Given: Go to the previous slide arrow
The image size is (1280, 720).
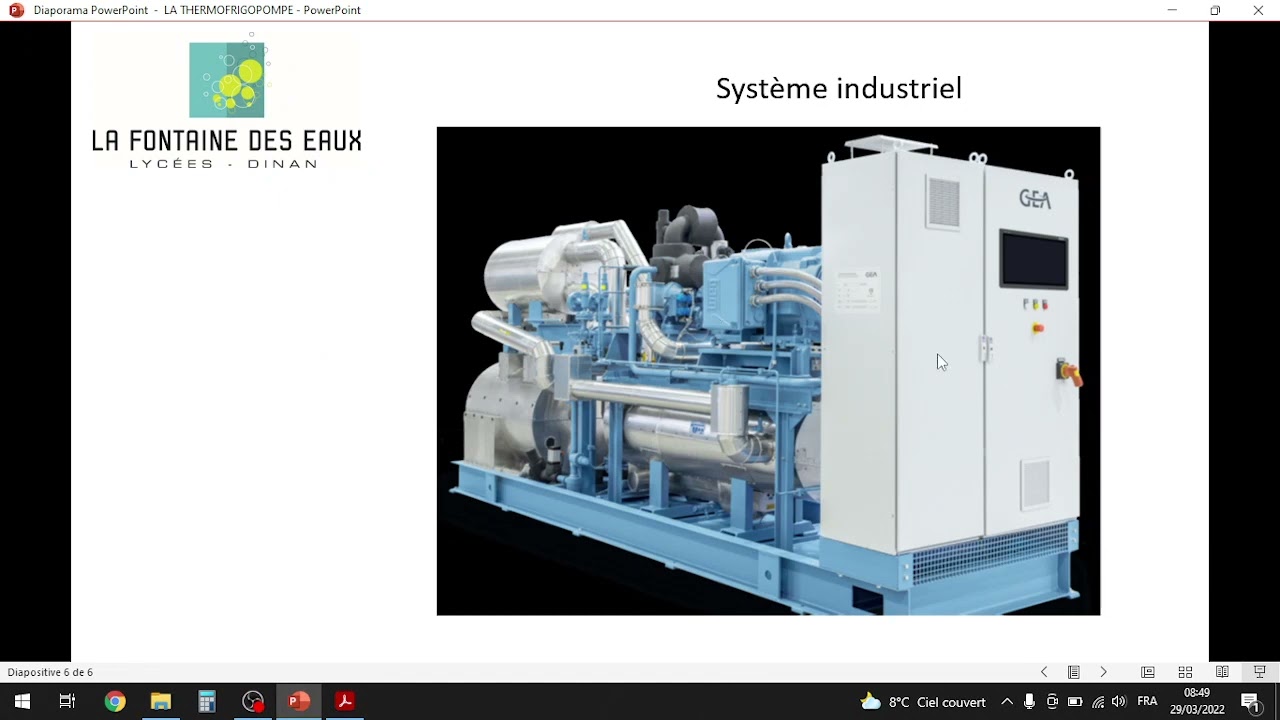Looking at the screenshot, I should [x=1044, y=672].
